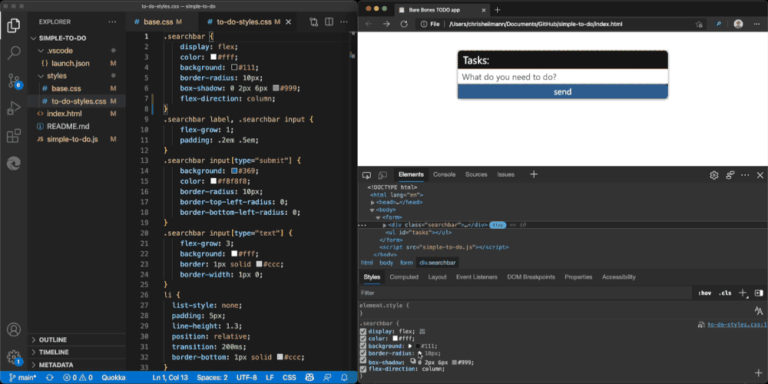
Task: Open the browser settings ellipsis menu
Action: tap(756, 24)
